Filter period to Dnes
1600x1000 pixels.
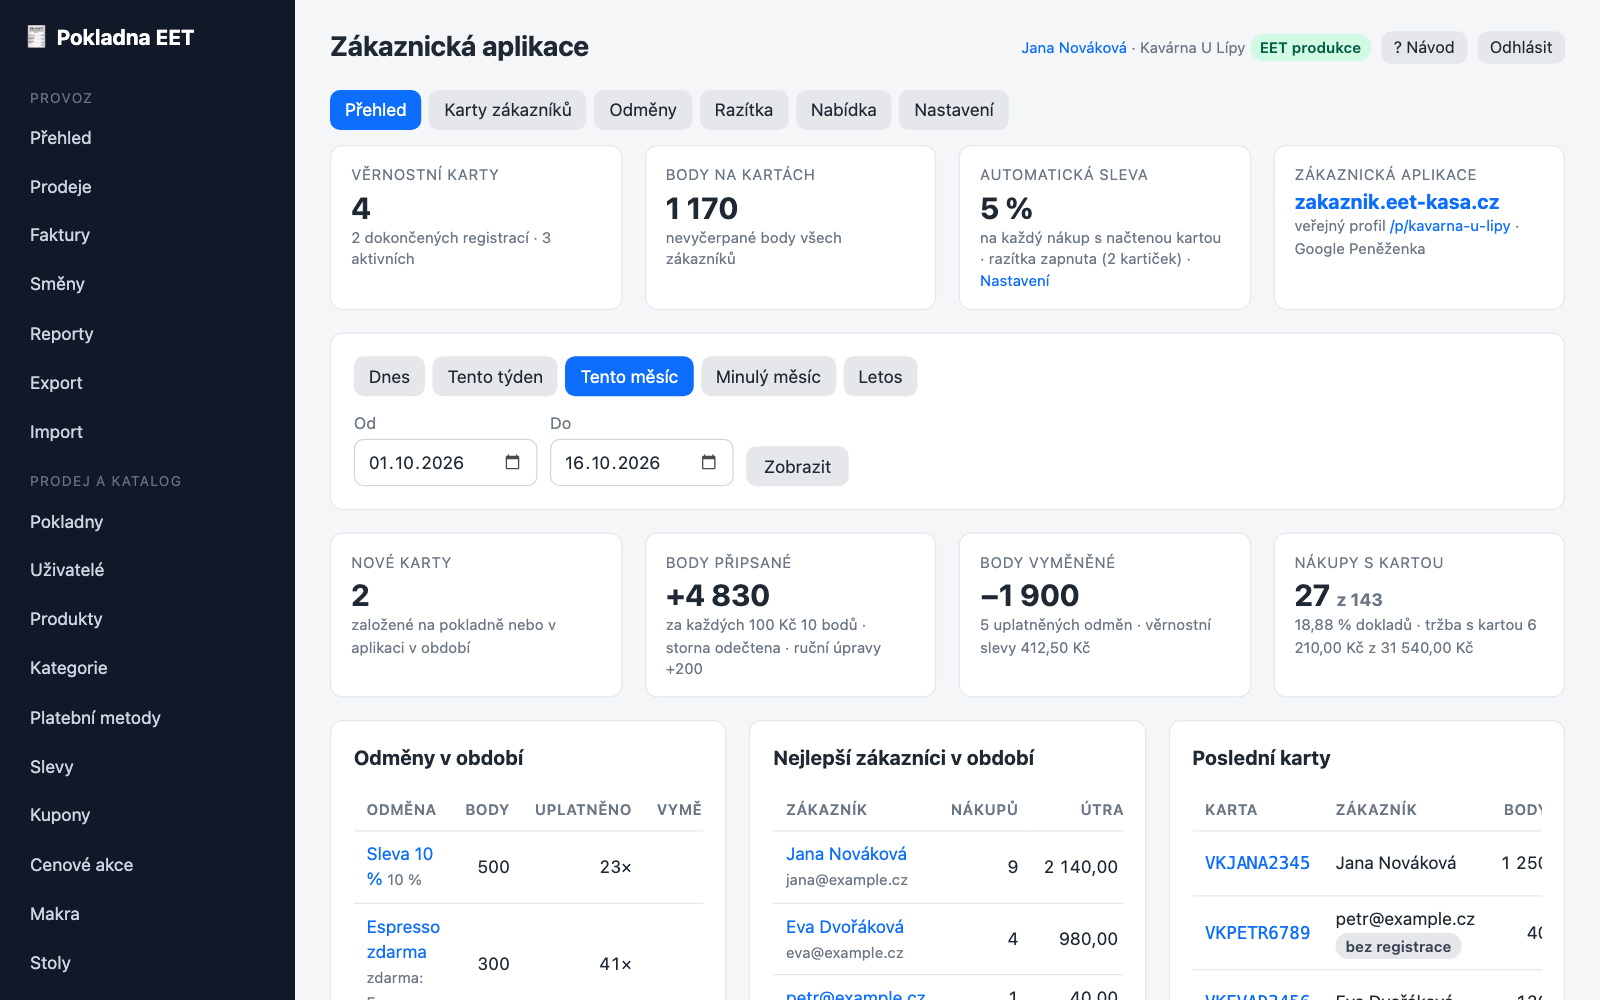pyautogui.click(x=389, y=377)
